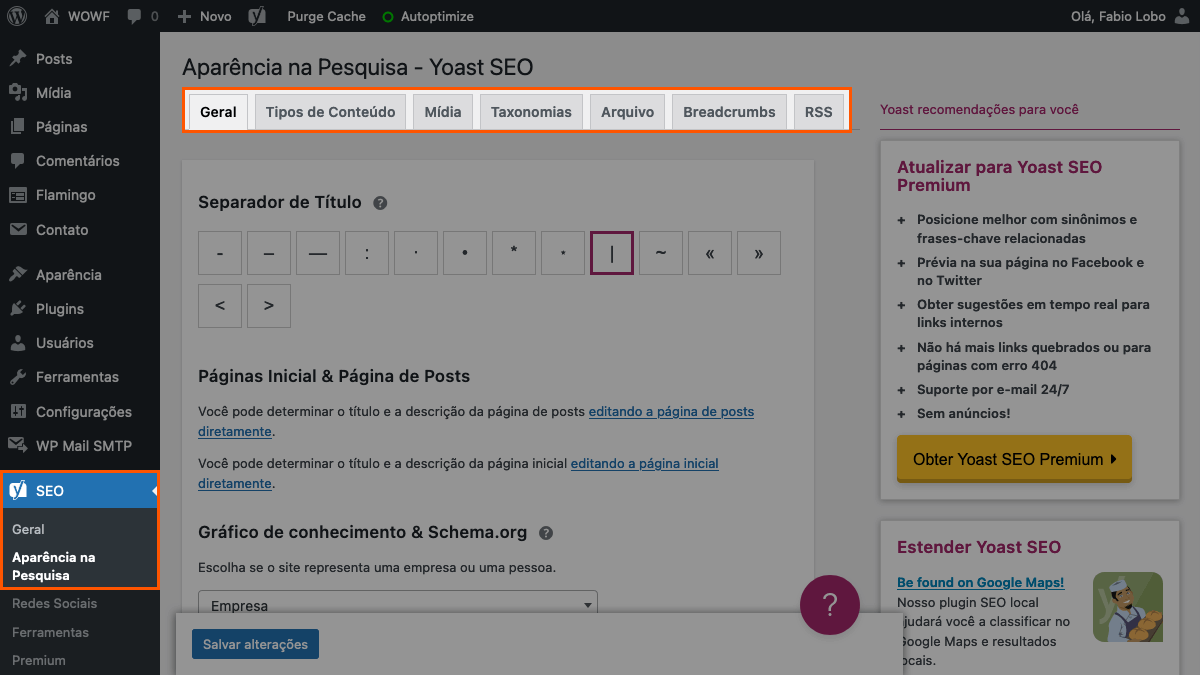Viewport: 1200px width, 675px height.
Task: Switch to the Tipos de Conteúdo tab
Action: (330, 112)
